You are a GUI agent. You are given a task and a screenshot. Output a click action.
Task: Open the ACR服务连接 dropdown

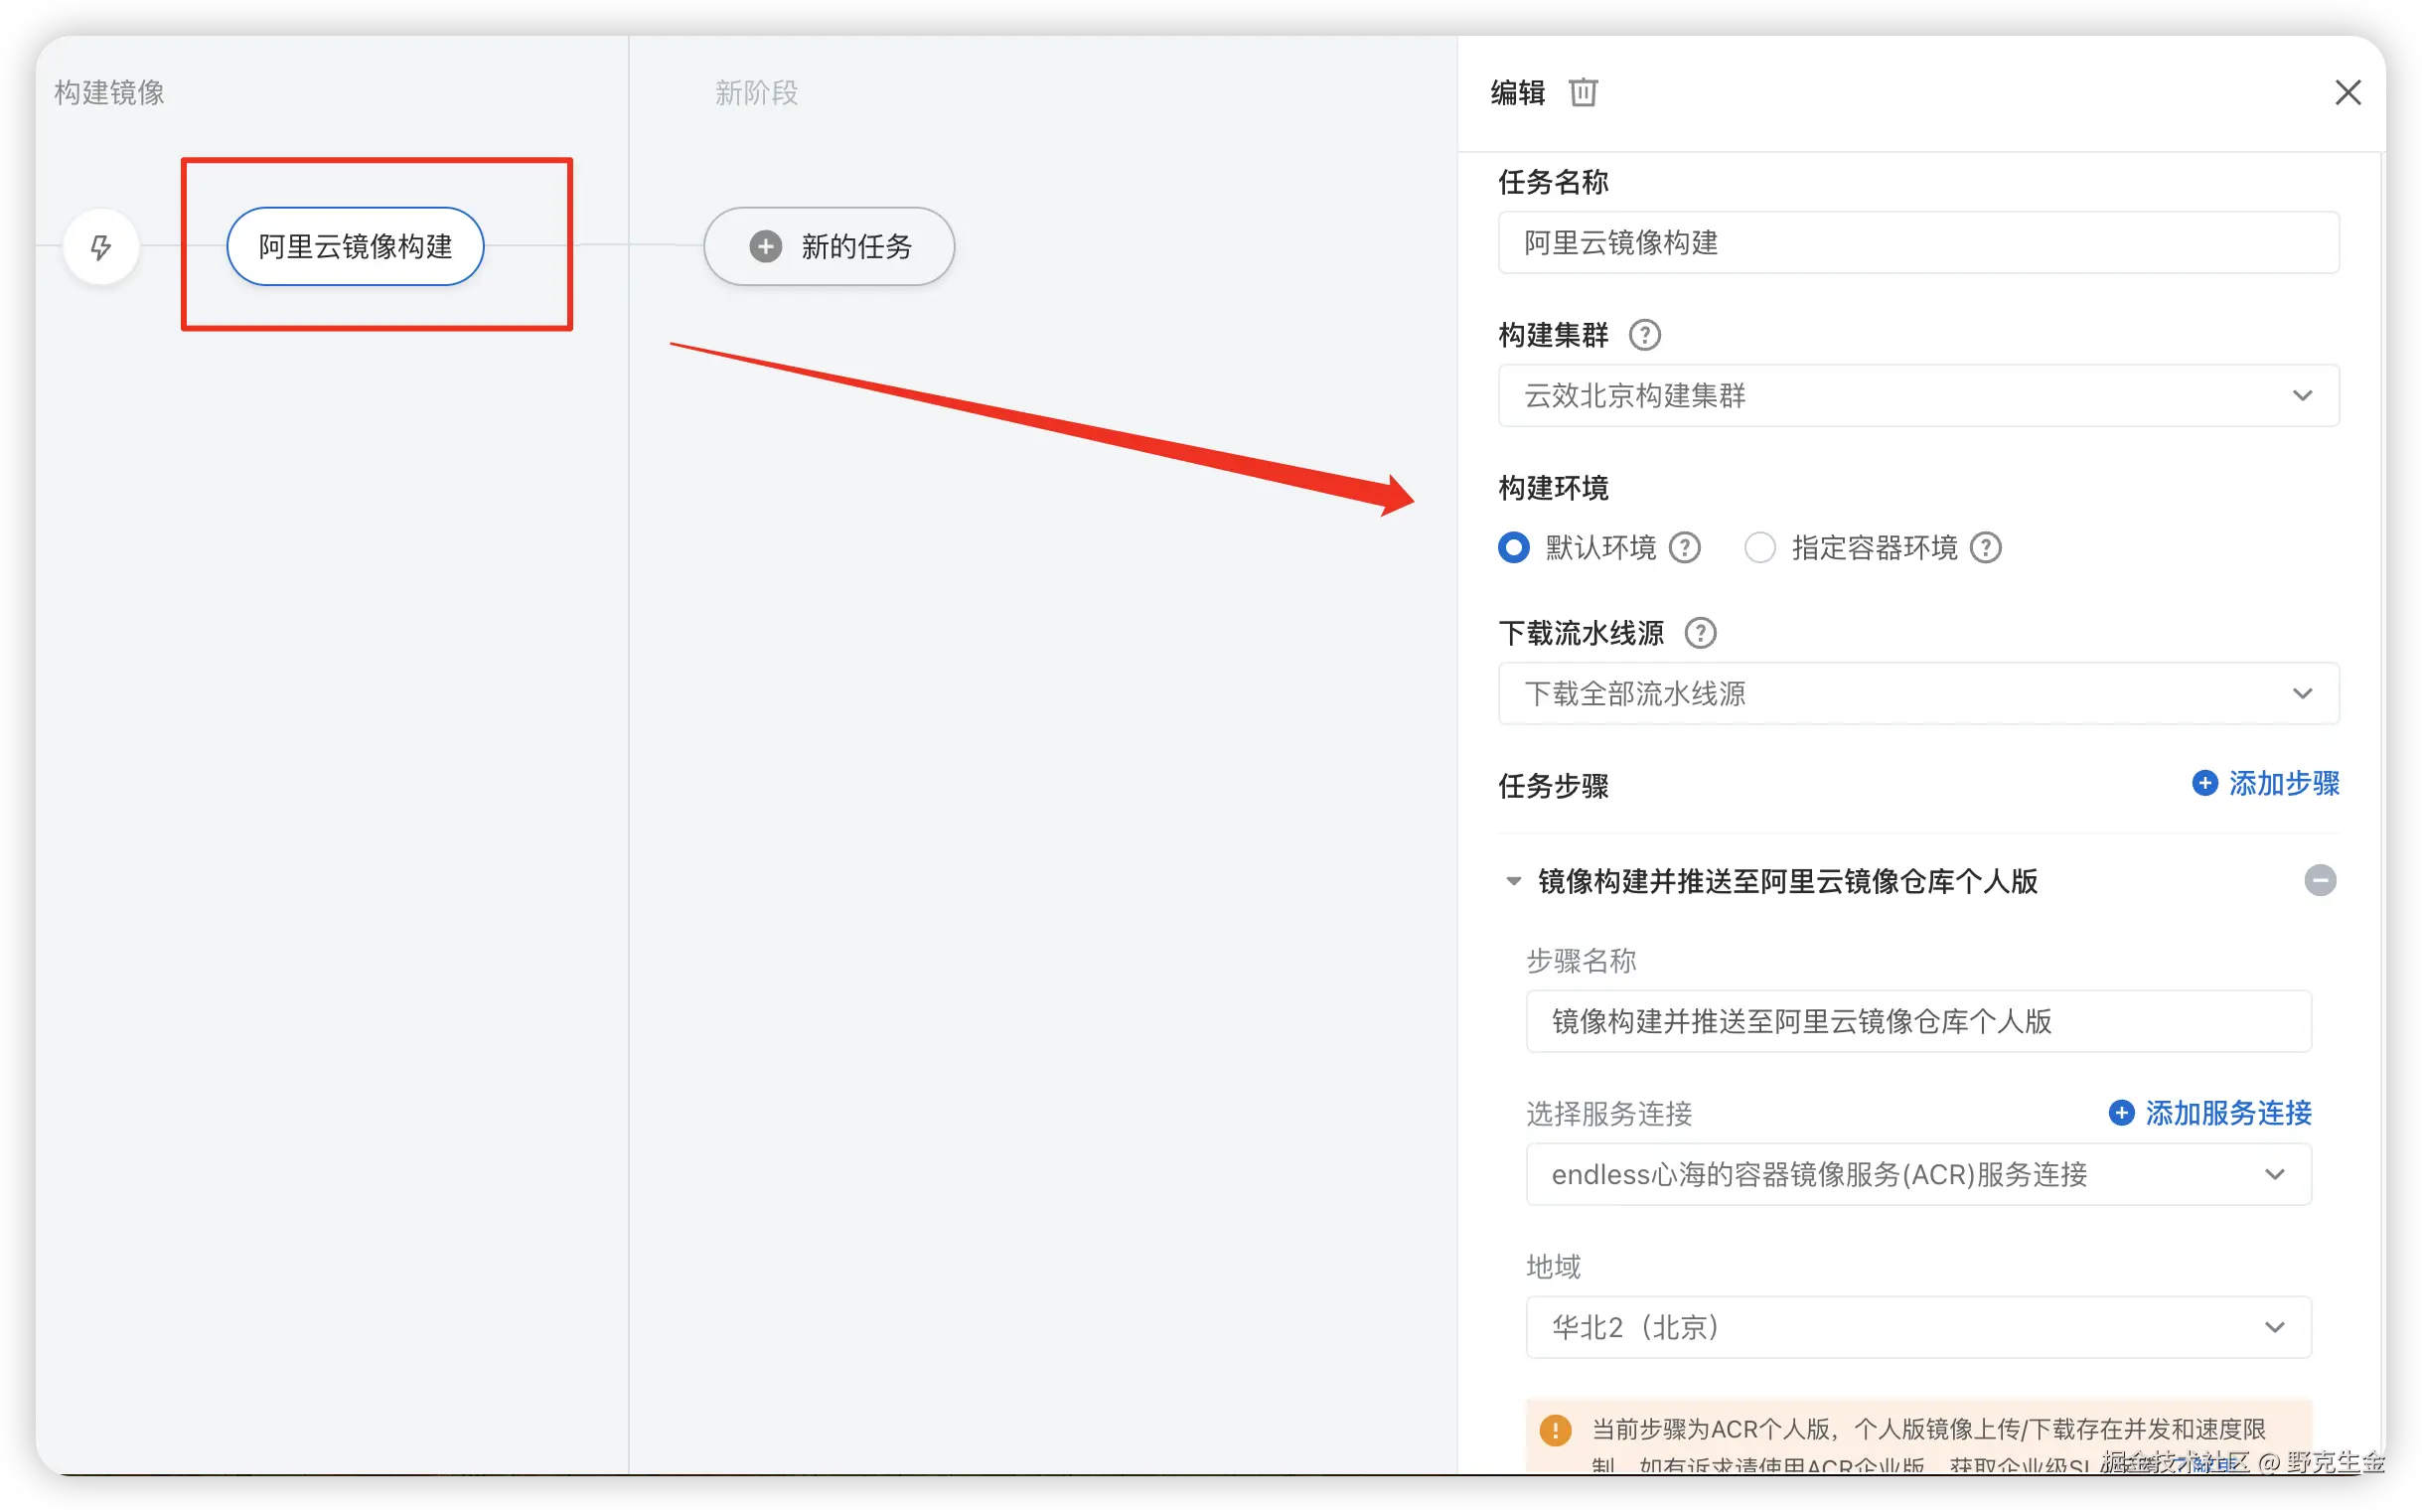tap(1917, 1175)
